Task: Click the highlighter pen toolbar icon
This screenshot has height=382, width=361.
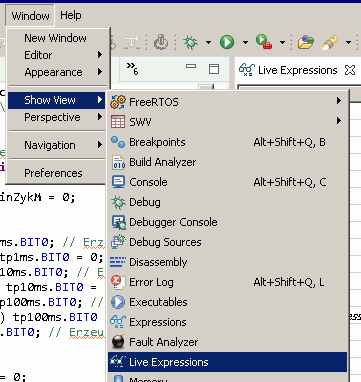Action: tap(330, 42)
